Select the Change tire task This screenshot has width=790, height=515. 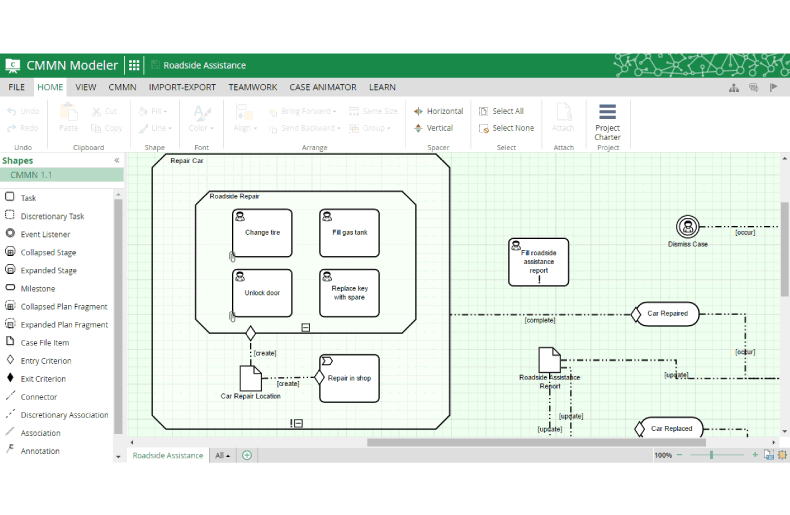(x=262, y=233)
